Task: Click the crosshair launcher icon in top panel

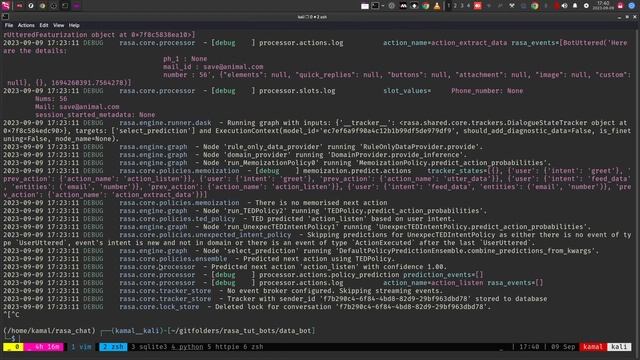Action: point(53,6)
